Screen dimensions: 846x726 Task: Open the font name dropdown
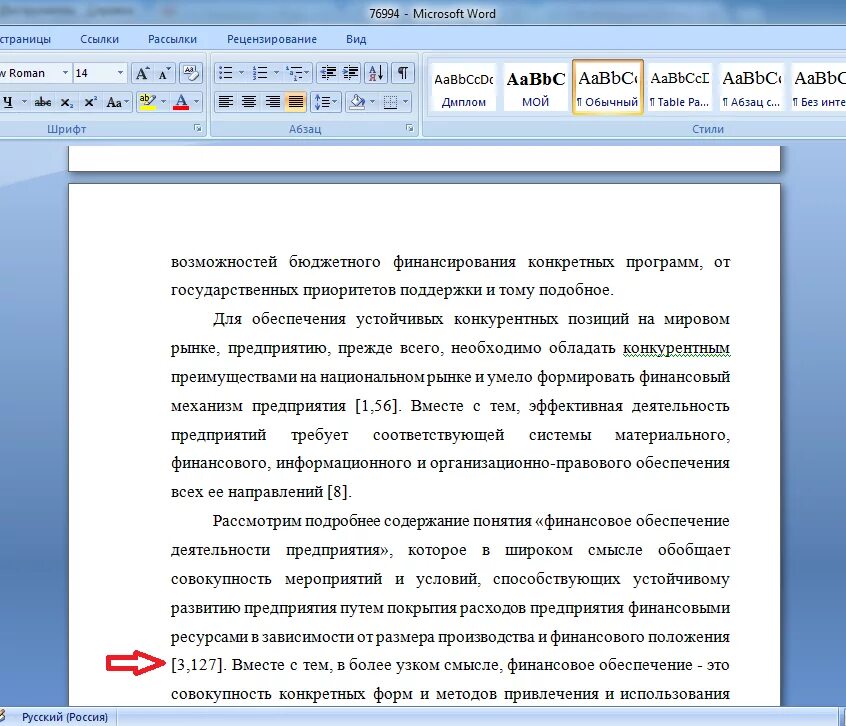[65, 73]
